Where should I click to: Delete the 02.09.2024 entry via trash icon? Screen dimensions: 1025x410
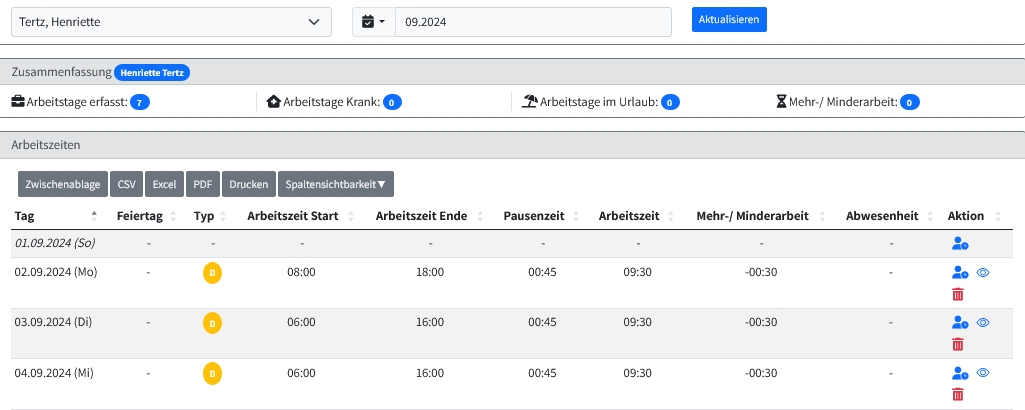(958, 294)
